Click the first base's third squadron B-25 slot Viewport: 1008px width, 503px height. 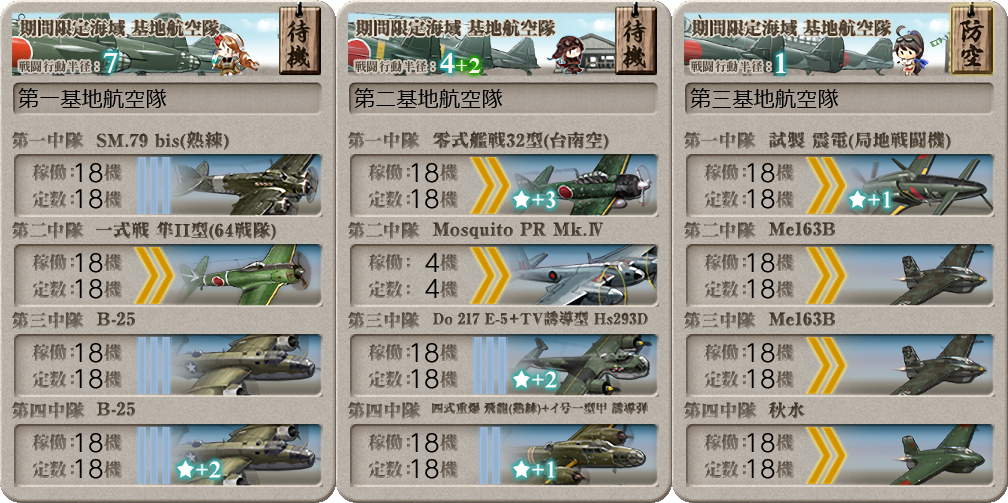(x=167, y=364)
